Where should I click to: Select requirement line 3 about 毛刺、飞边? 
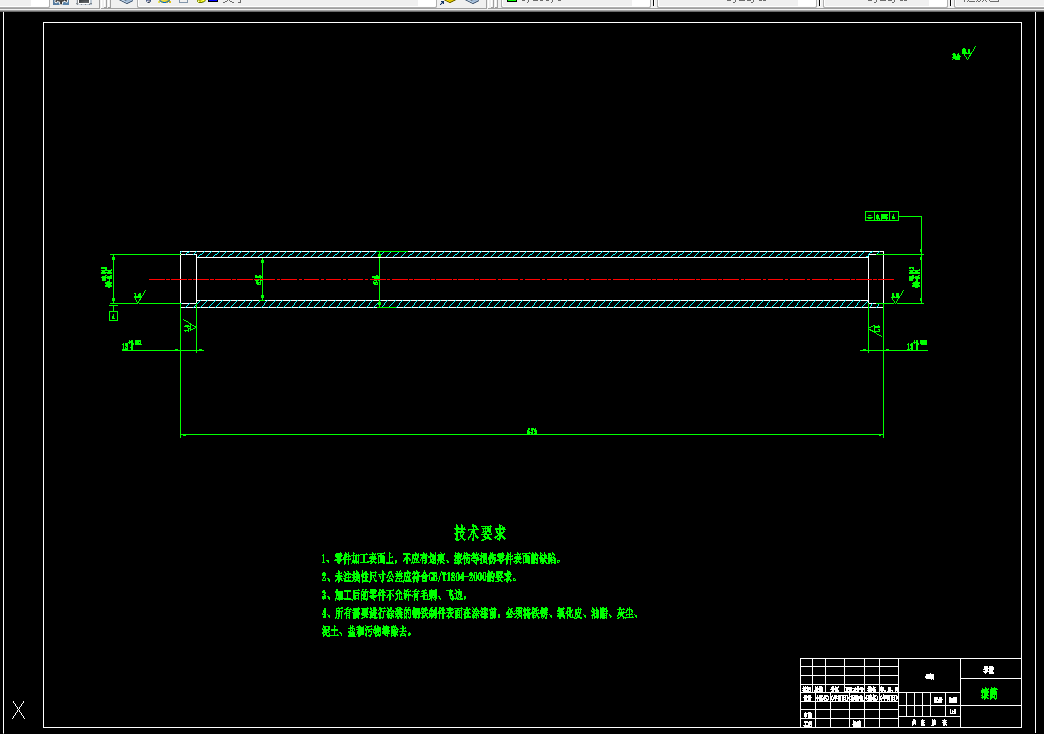point(395,595)
